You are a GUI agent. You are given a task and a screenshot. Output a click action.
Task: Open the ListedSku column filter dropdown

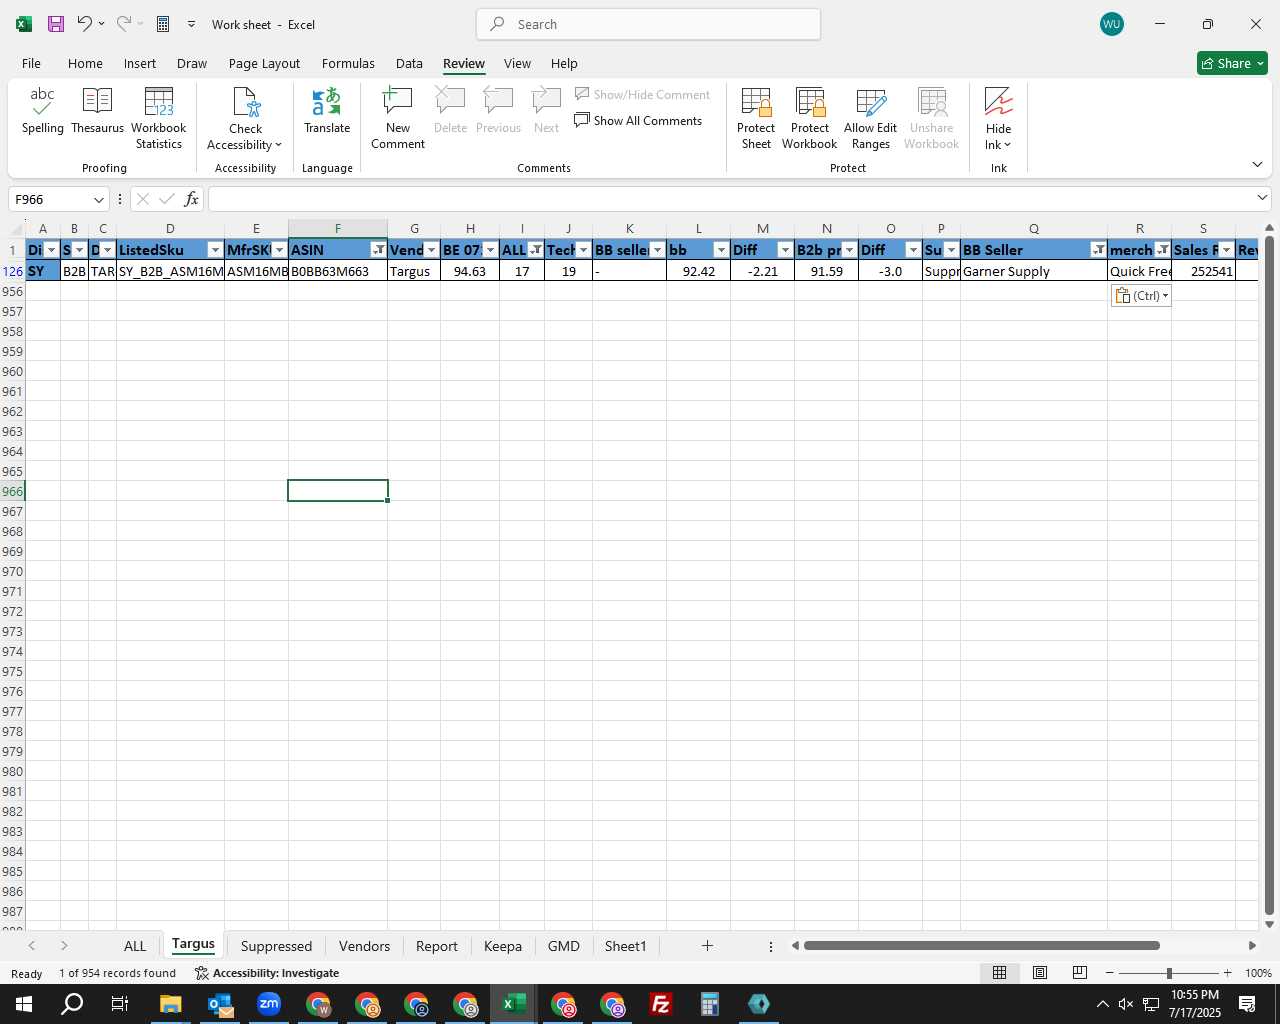(x=215, y=250)
